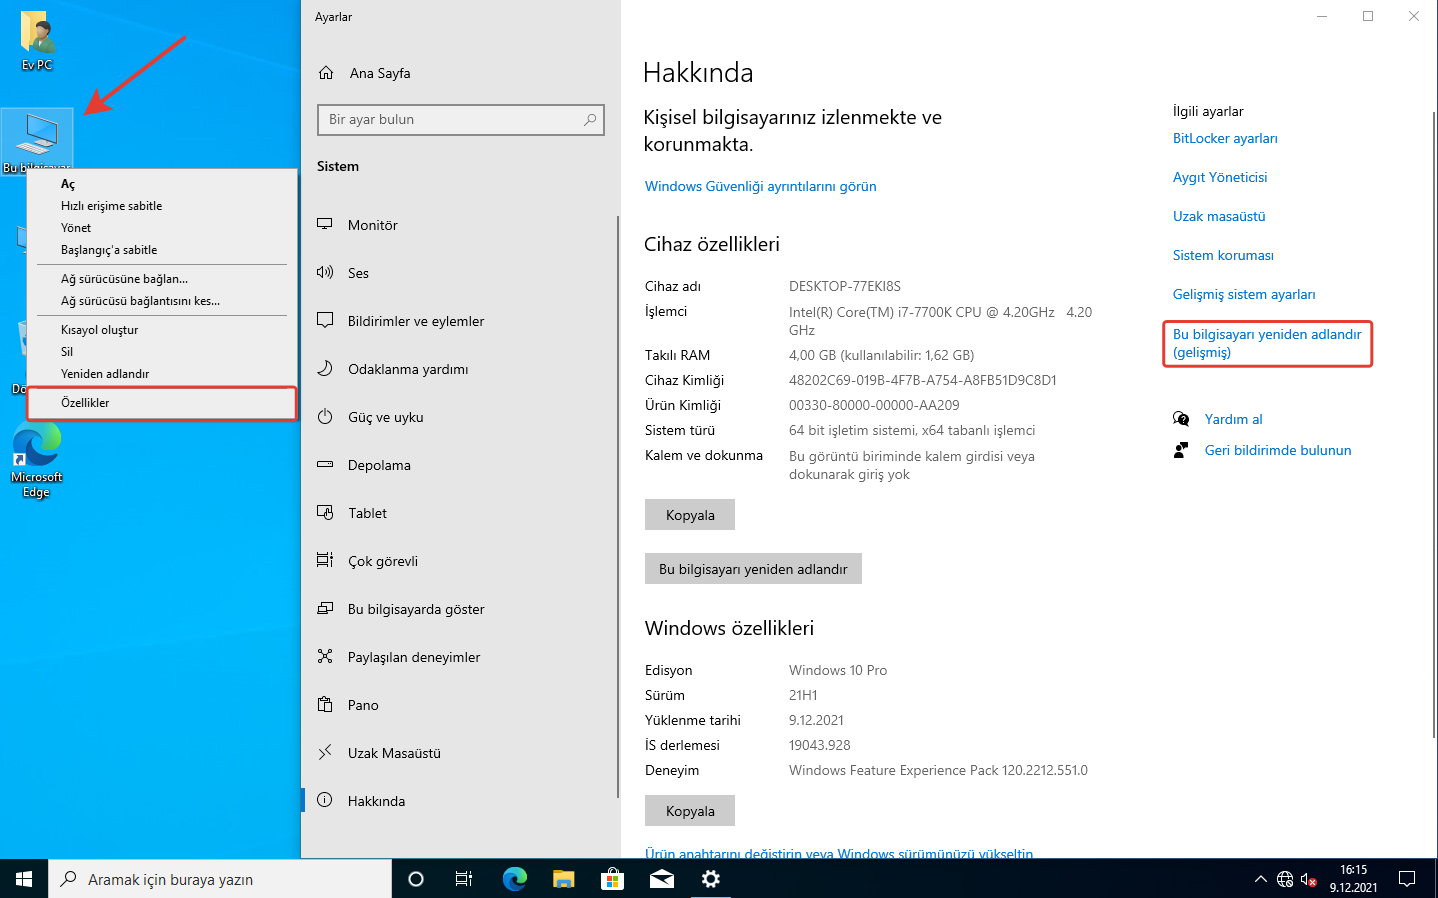Select the Ses speaker icon
1438x898 pixels.
[x=325, y=272]
